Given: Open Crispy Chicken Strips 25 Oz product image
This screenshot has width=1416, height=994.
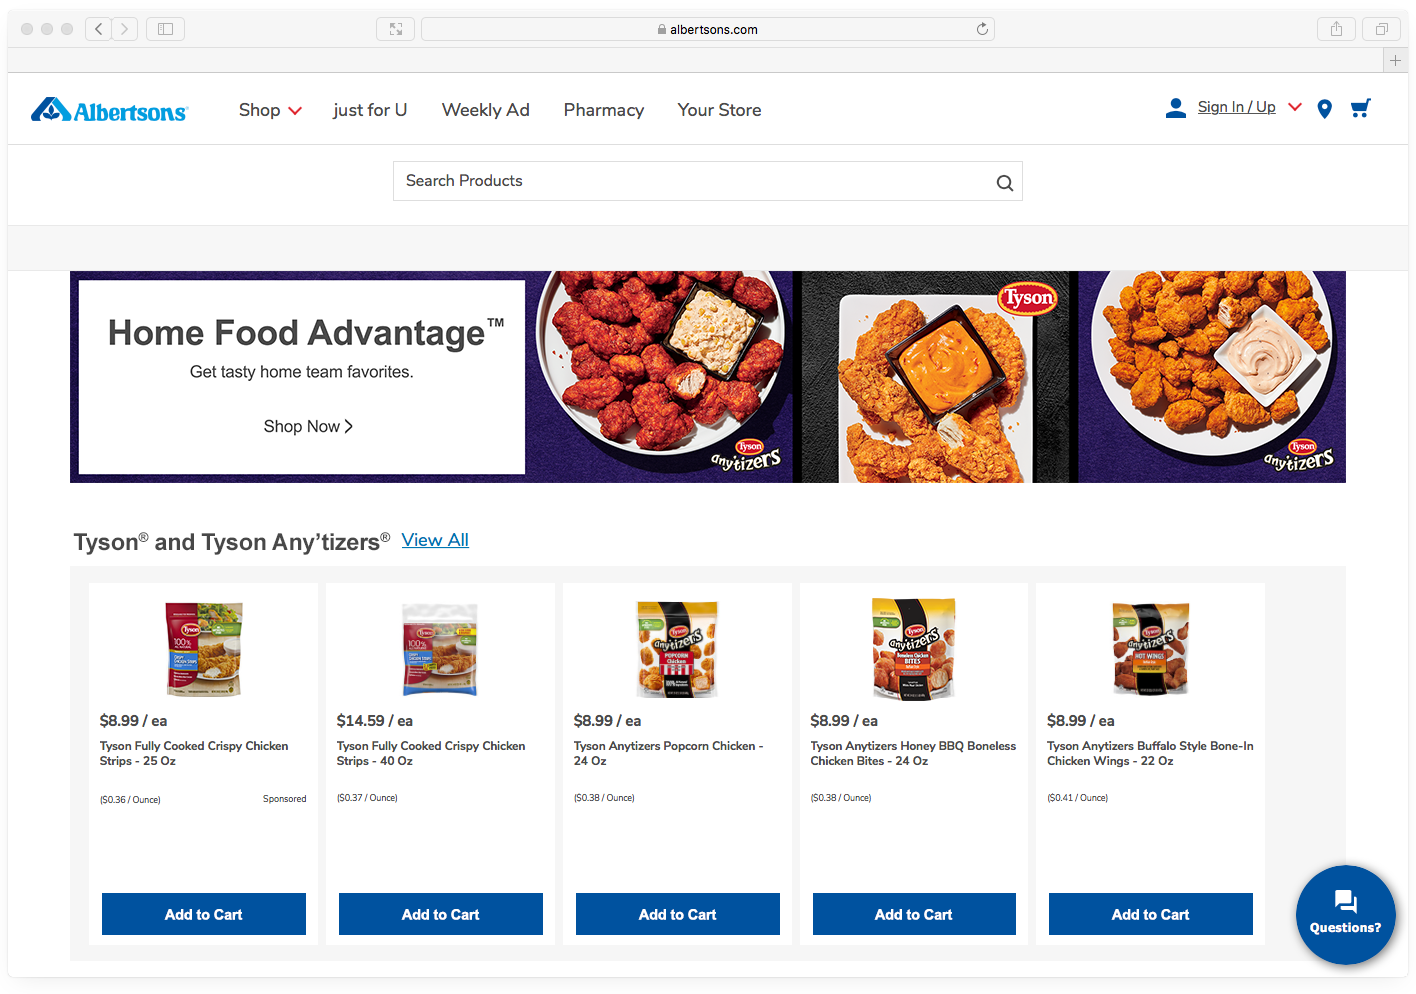Looking at the screenshot, I should pos(204,649).
